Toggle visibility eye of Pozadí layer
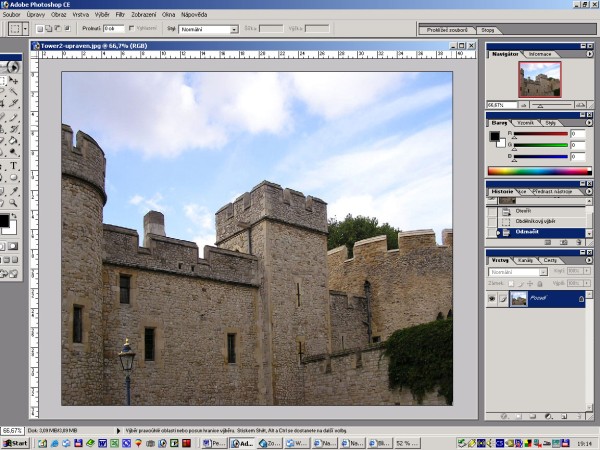 coord(492,299)
